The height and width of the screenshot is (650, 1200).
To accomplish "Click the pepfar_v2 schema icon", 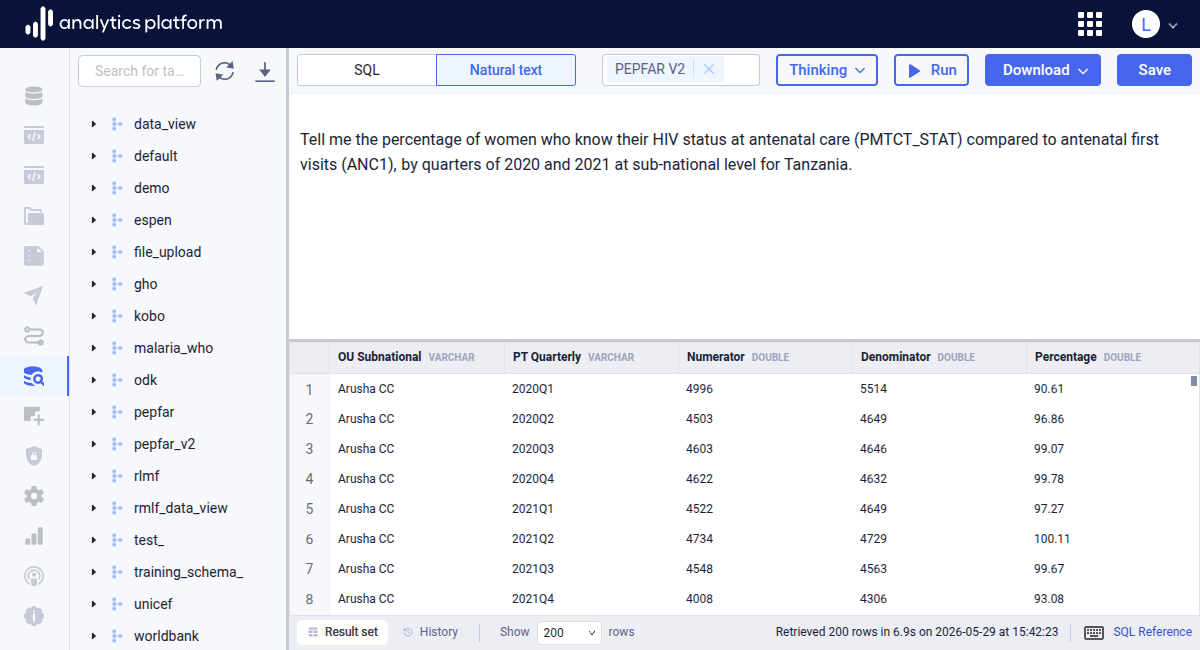I will point(117,444).
